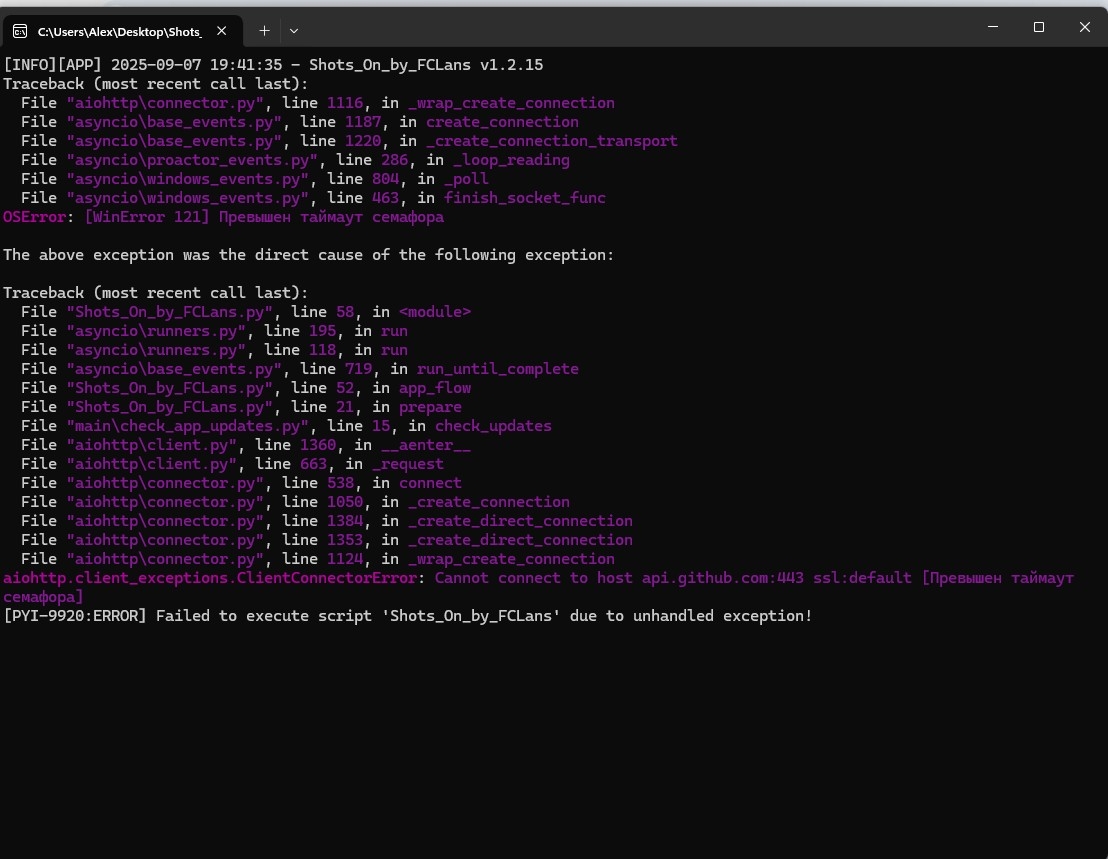
Task: Click the check_updates function name
Action: (493, 426)
